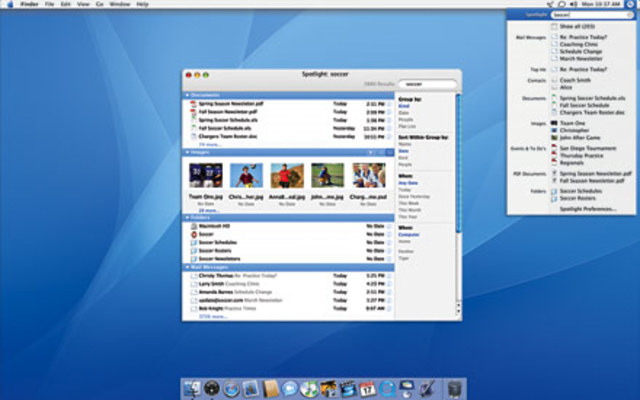Show info for Christy Thomas mail row
Screen dimensions: 640x400
389,276
